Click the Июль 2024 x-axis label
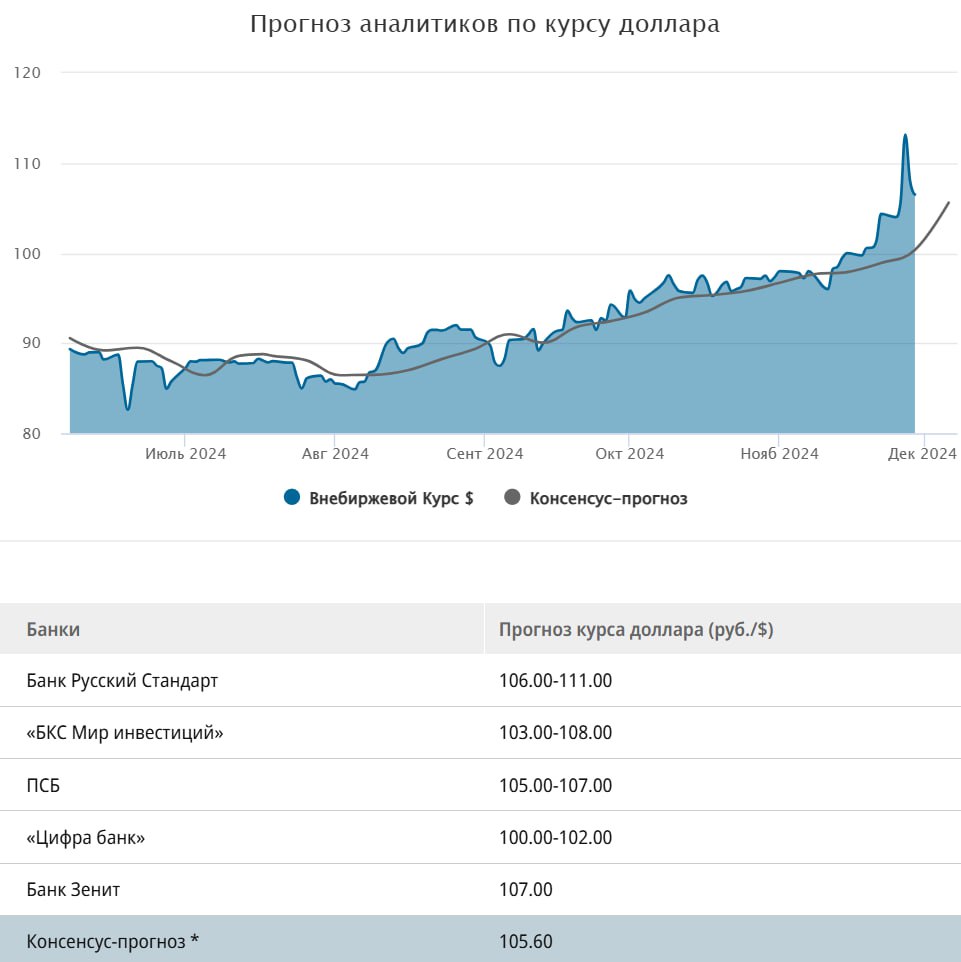Screen dimensions: 961x962 tap(185, 454)
